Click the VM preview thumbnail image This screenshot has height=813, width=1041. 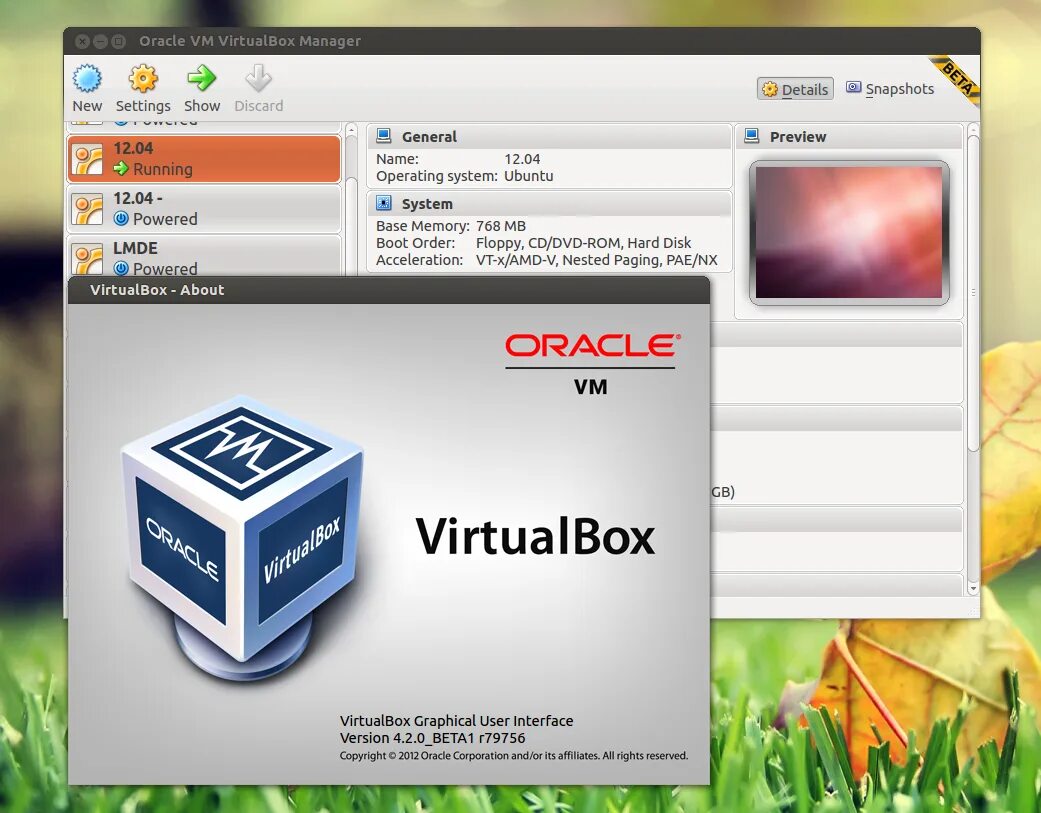point(849,232)
